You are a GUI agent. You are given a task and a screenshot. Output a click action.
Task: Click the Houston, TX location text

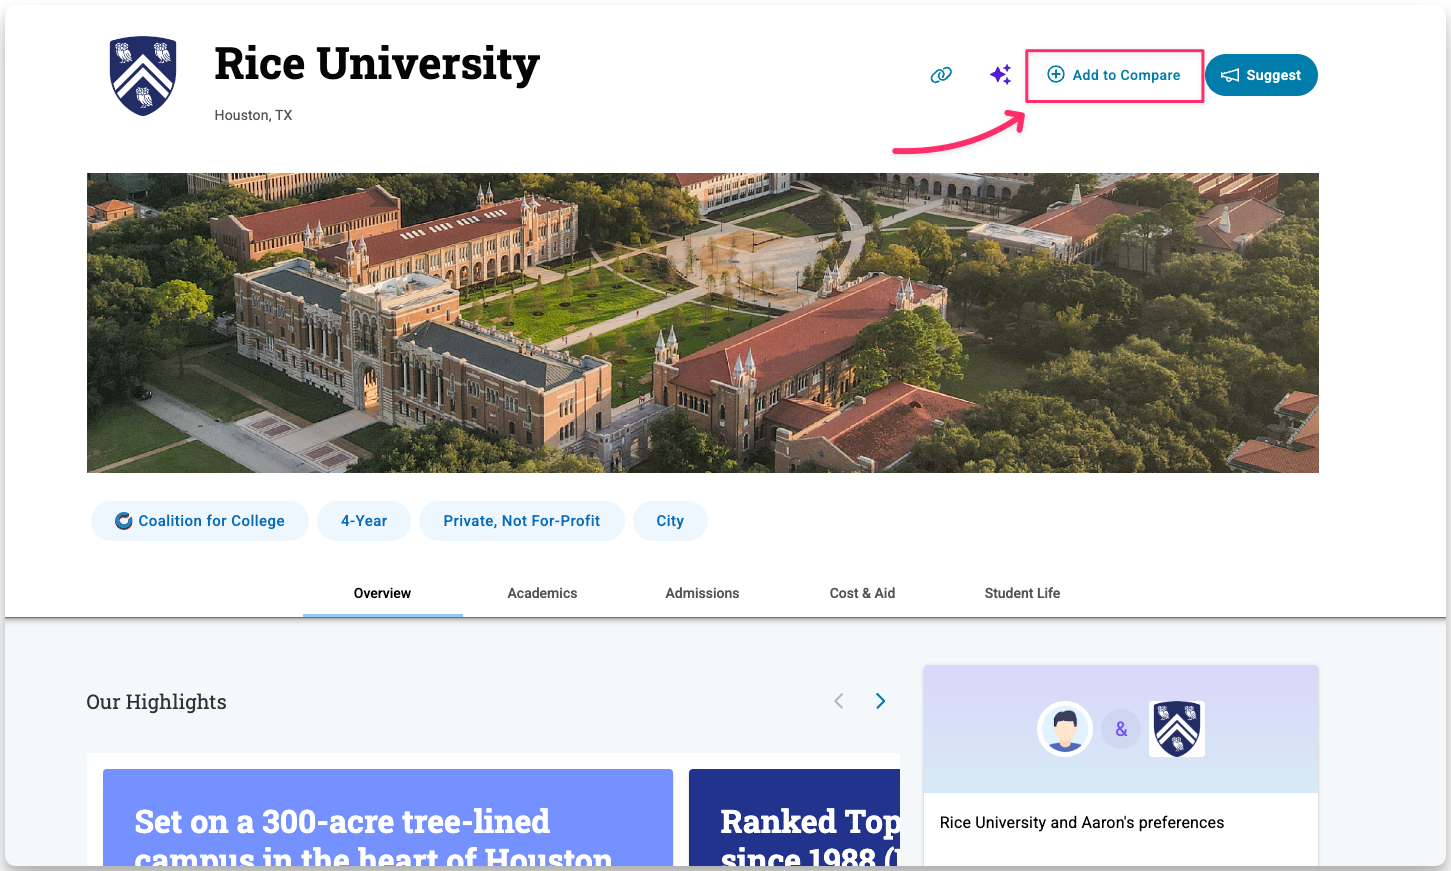pos(253,115)
